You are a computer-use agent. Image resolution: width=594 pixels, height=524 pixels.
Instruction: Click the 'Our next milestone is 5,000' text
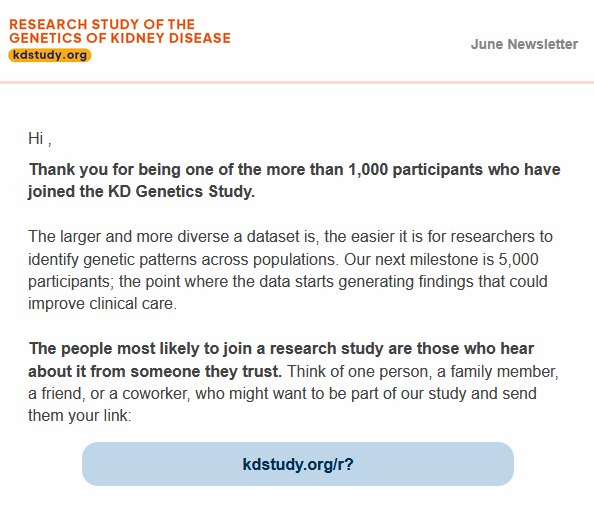(441, 260)
